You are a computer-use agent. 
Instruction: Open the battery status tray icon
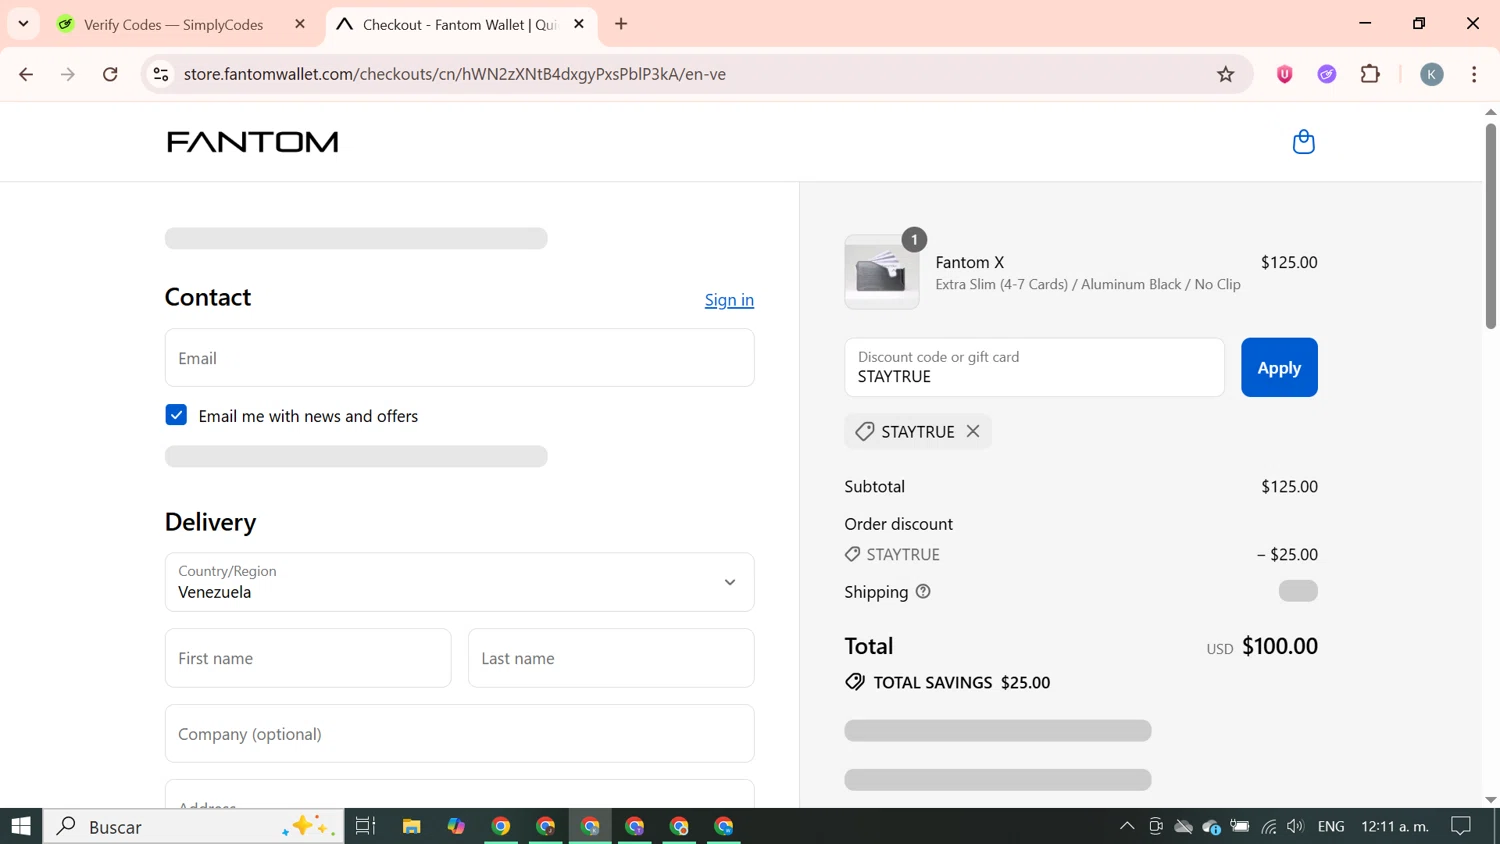pos(1240,826)
